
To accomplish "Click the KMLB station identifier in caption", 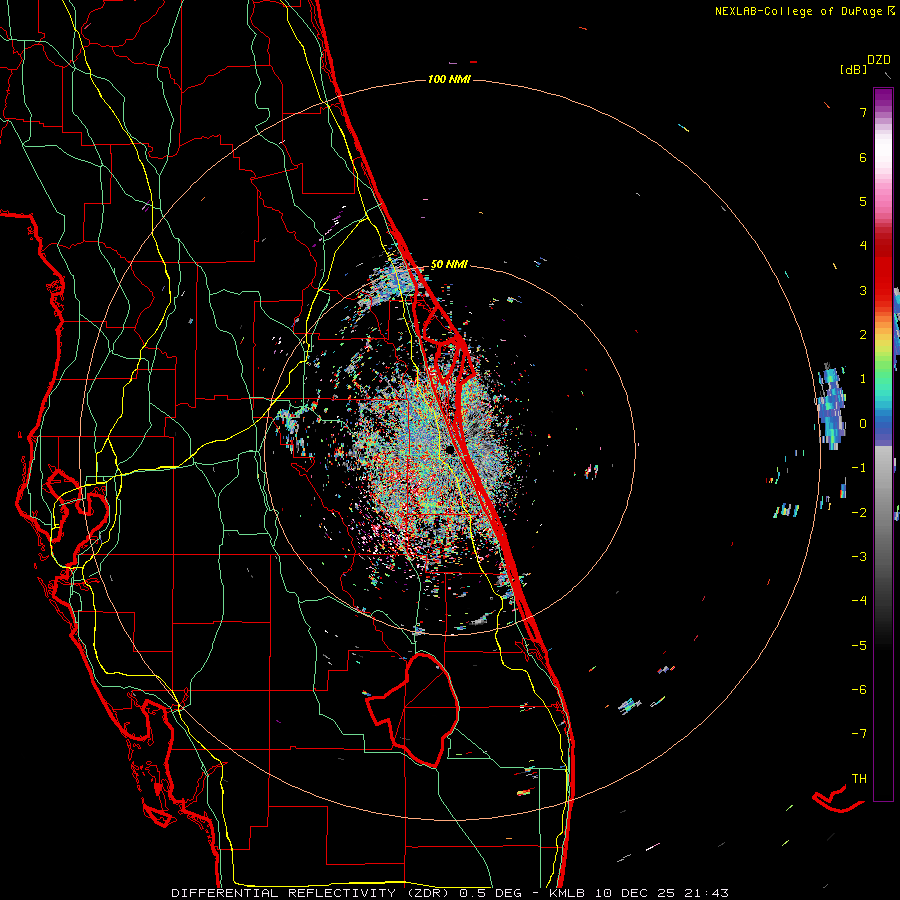I will coord(568,893).
